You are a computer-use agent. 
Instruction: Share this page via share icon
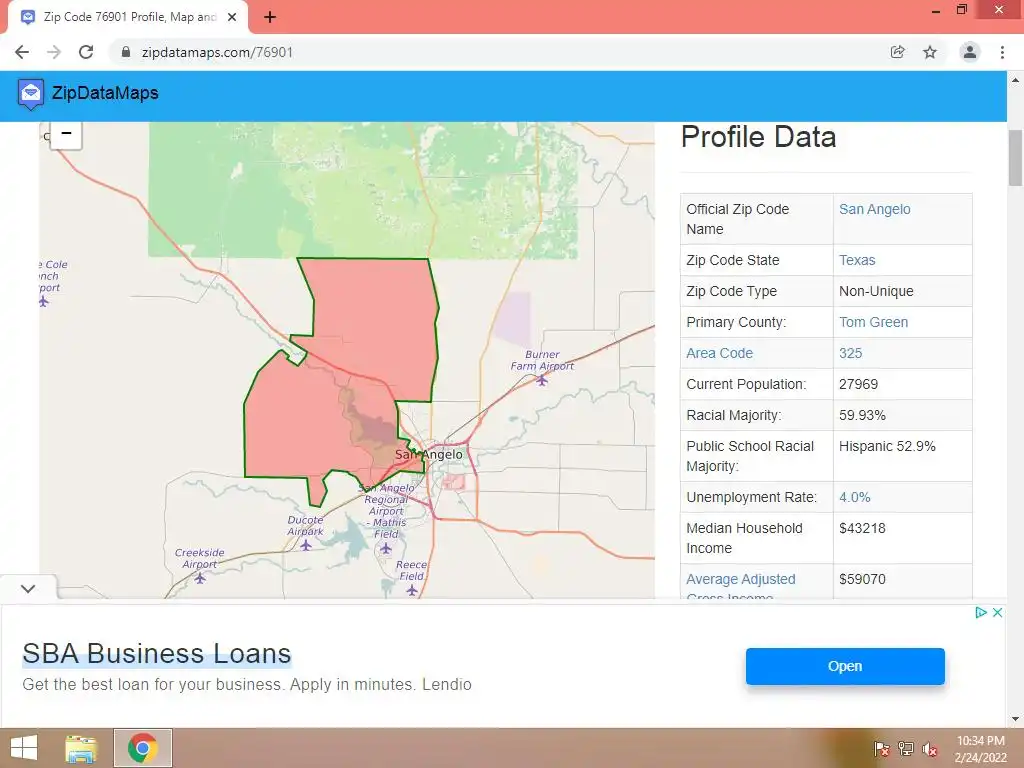[897, 52]
